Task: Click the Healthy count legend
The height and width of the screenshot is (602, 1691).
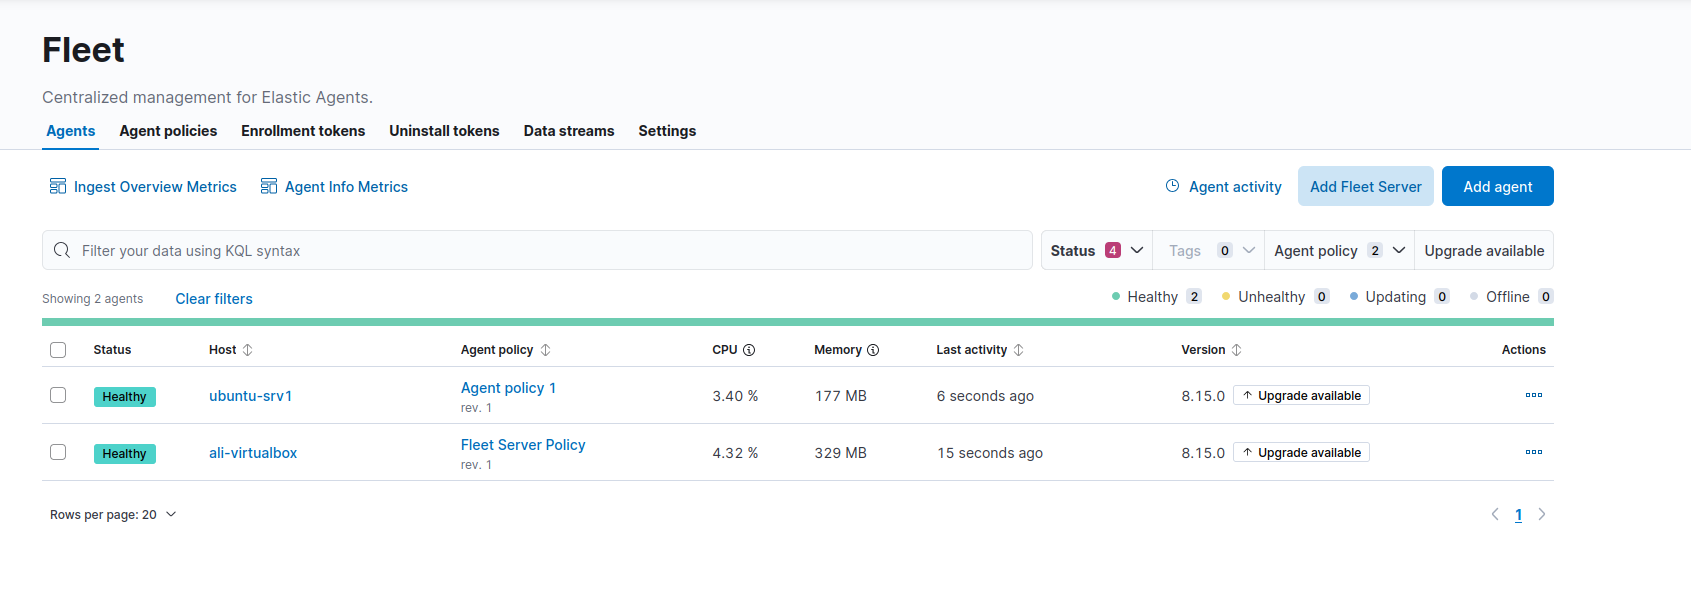Action: 1156,297
